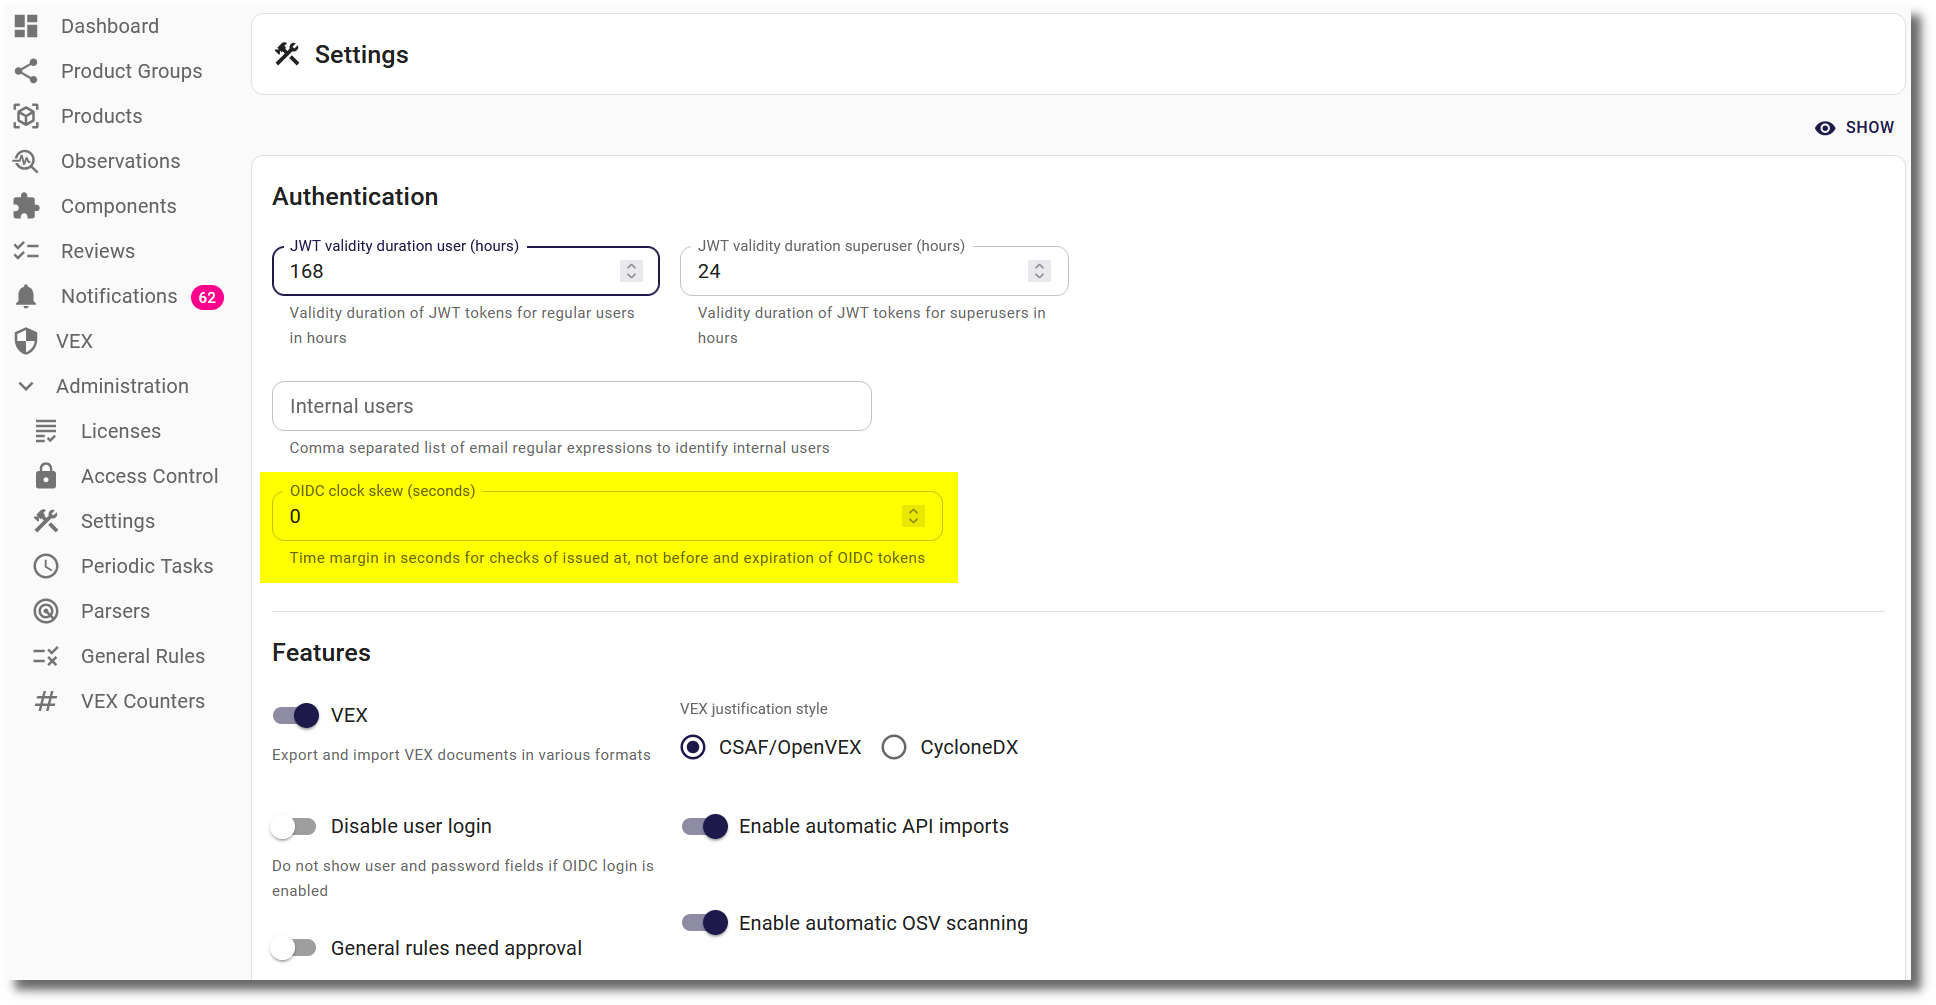1936x1005 pixels.
Task: Collapse the Administration menu chevron
Action: tap(26, 386)
